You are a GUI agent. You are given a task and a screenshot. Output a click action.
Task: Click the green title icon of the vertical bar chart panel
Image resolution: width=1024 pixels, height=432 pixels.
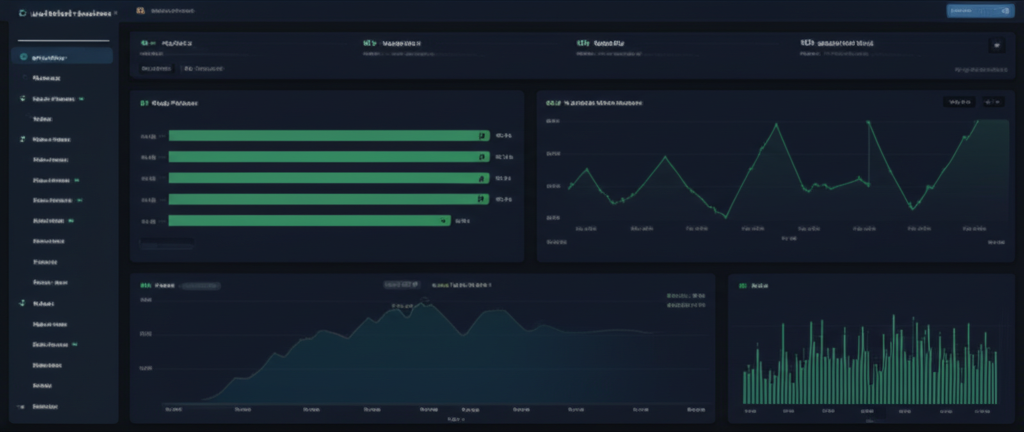click(x=743, y=285)
